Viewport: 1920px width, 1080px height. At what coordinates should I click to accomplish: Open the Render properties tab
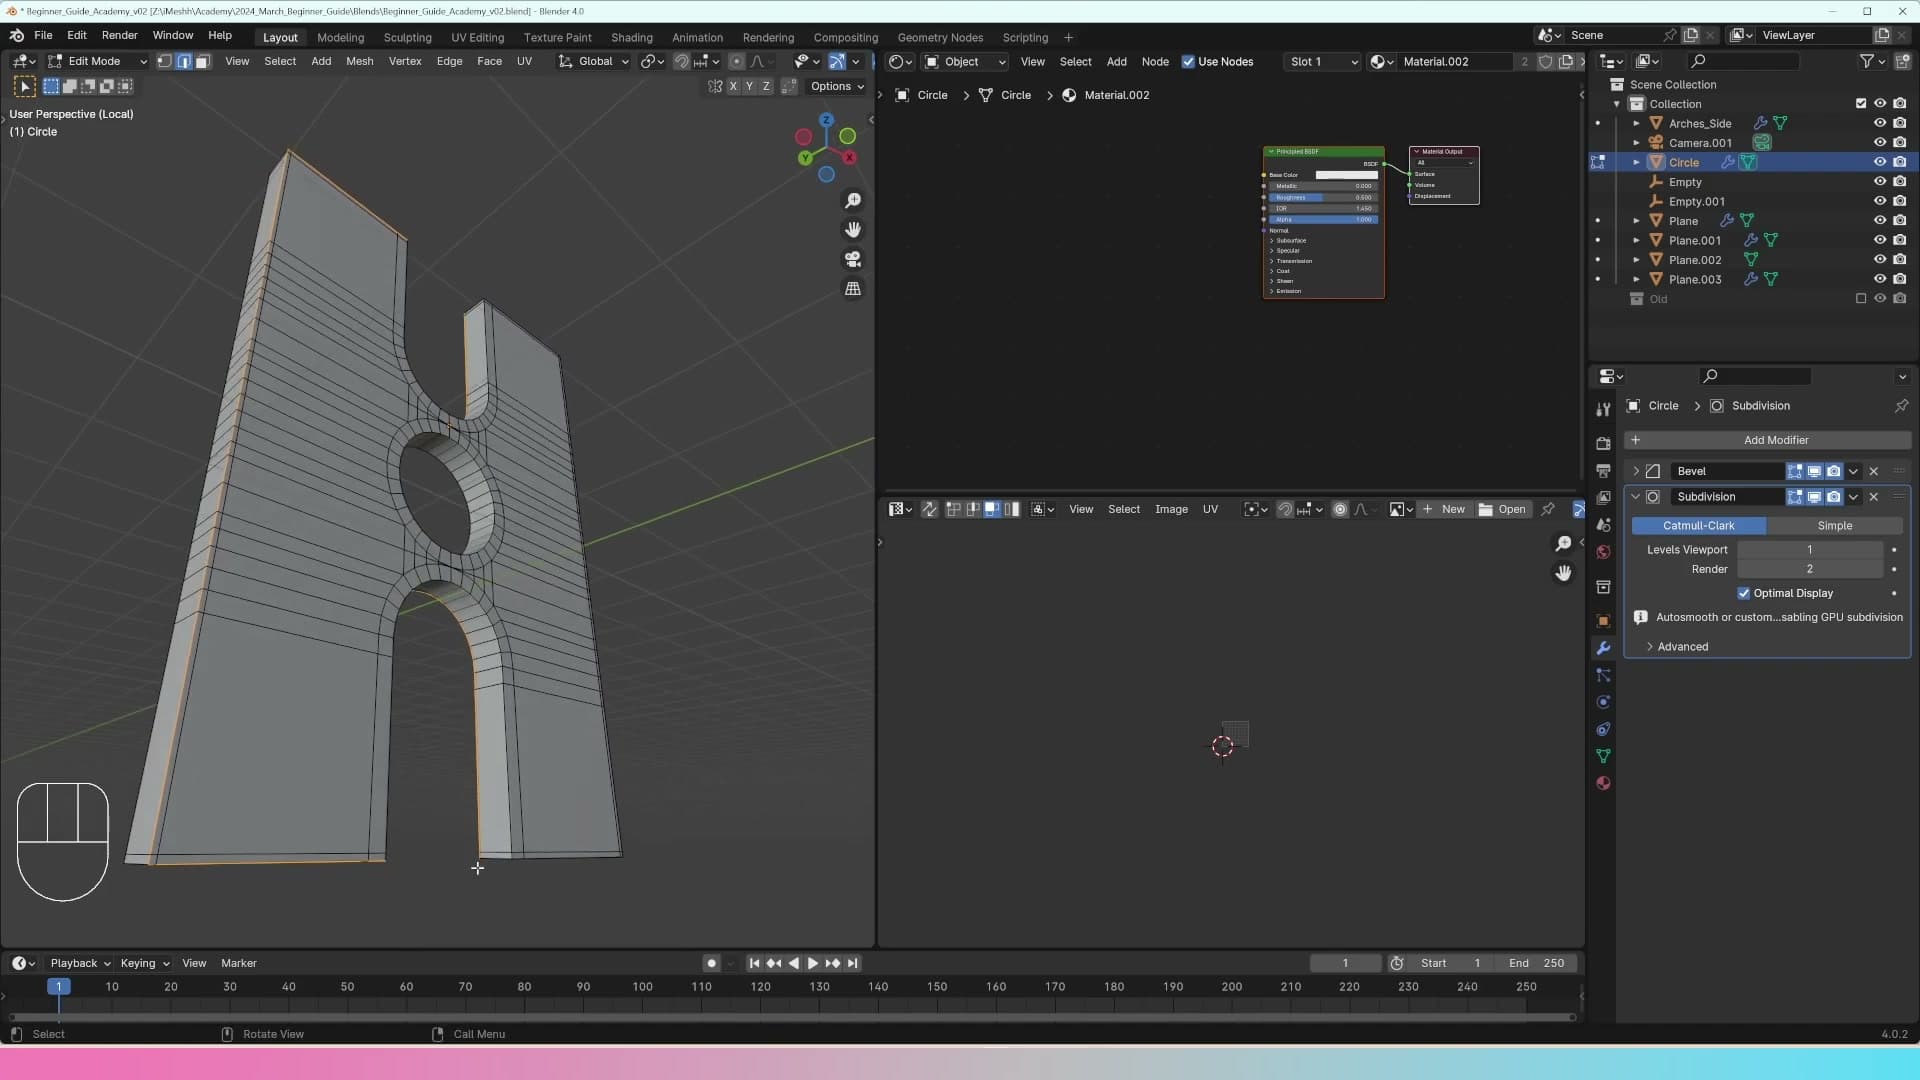click(x=1603, y=443)
